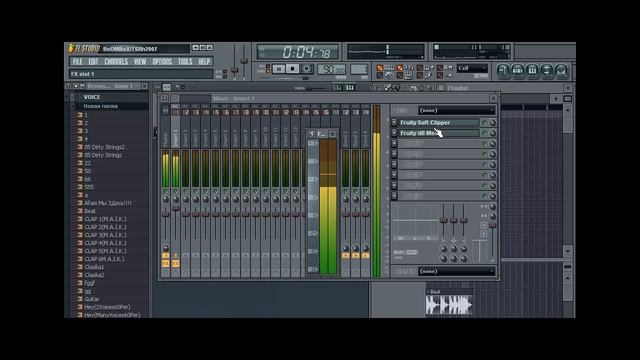Open the CHANNELS menu
The height and width of the screenshot is (360, 640).
[x=116, y=62]
